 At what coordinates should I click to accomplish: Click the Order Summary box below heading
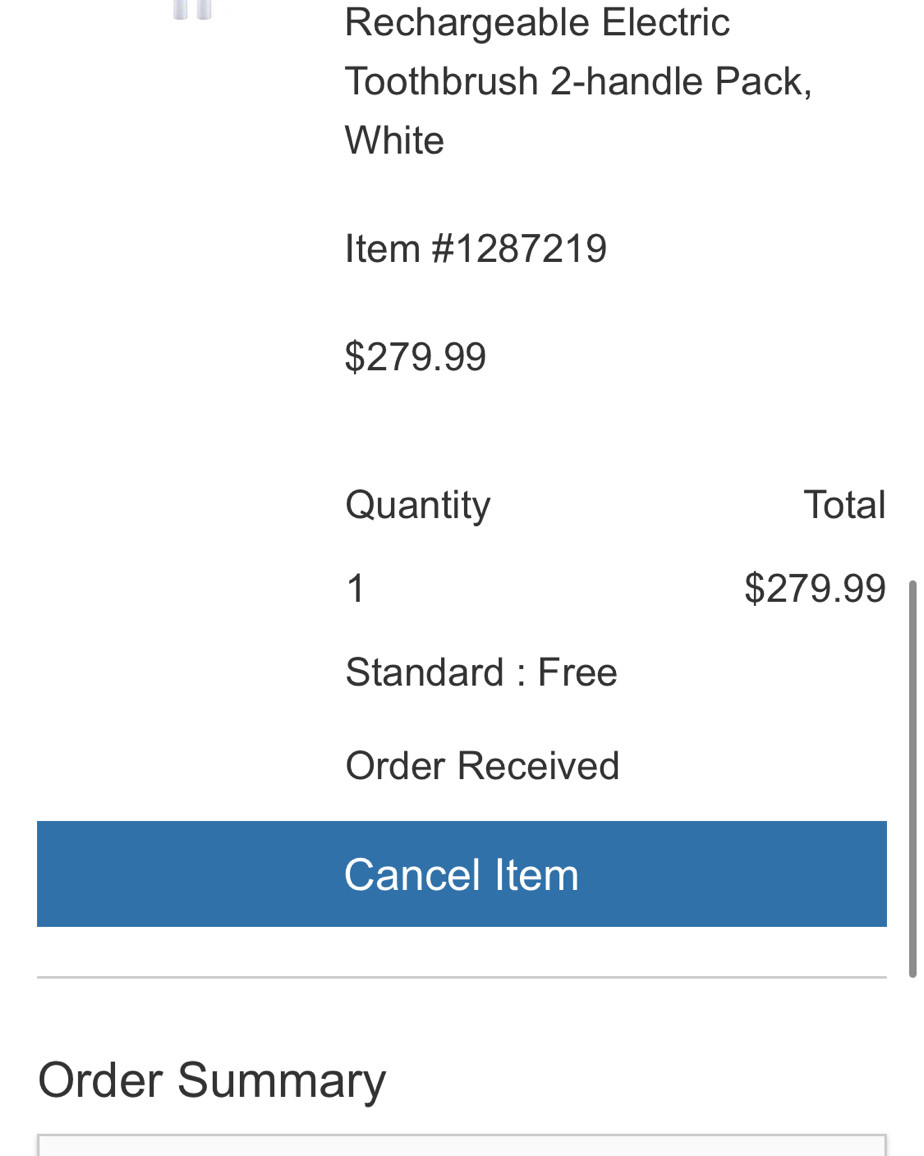pos(462,1145)
